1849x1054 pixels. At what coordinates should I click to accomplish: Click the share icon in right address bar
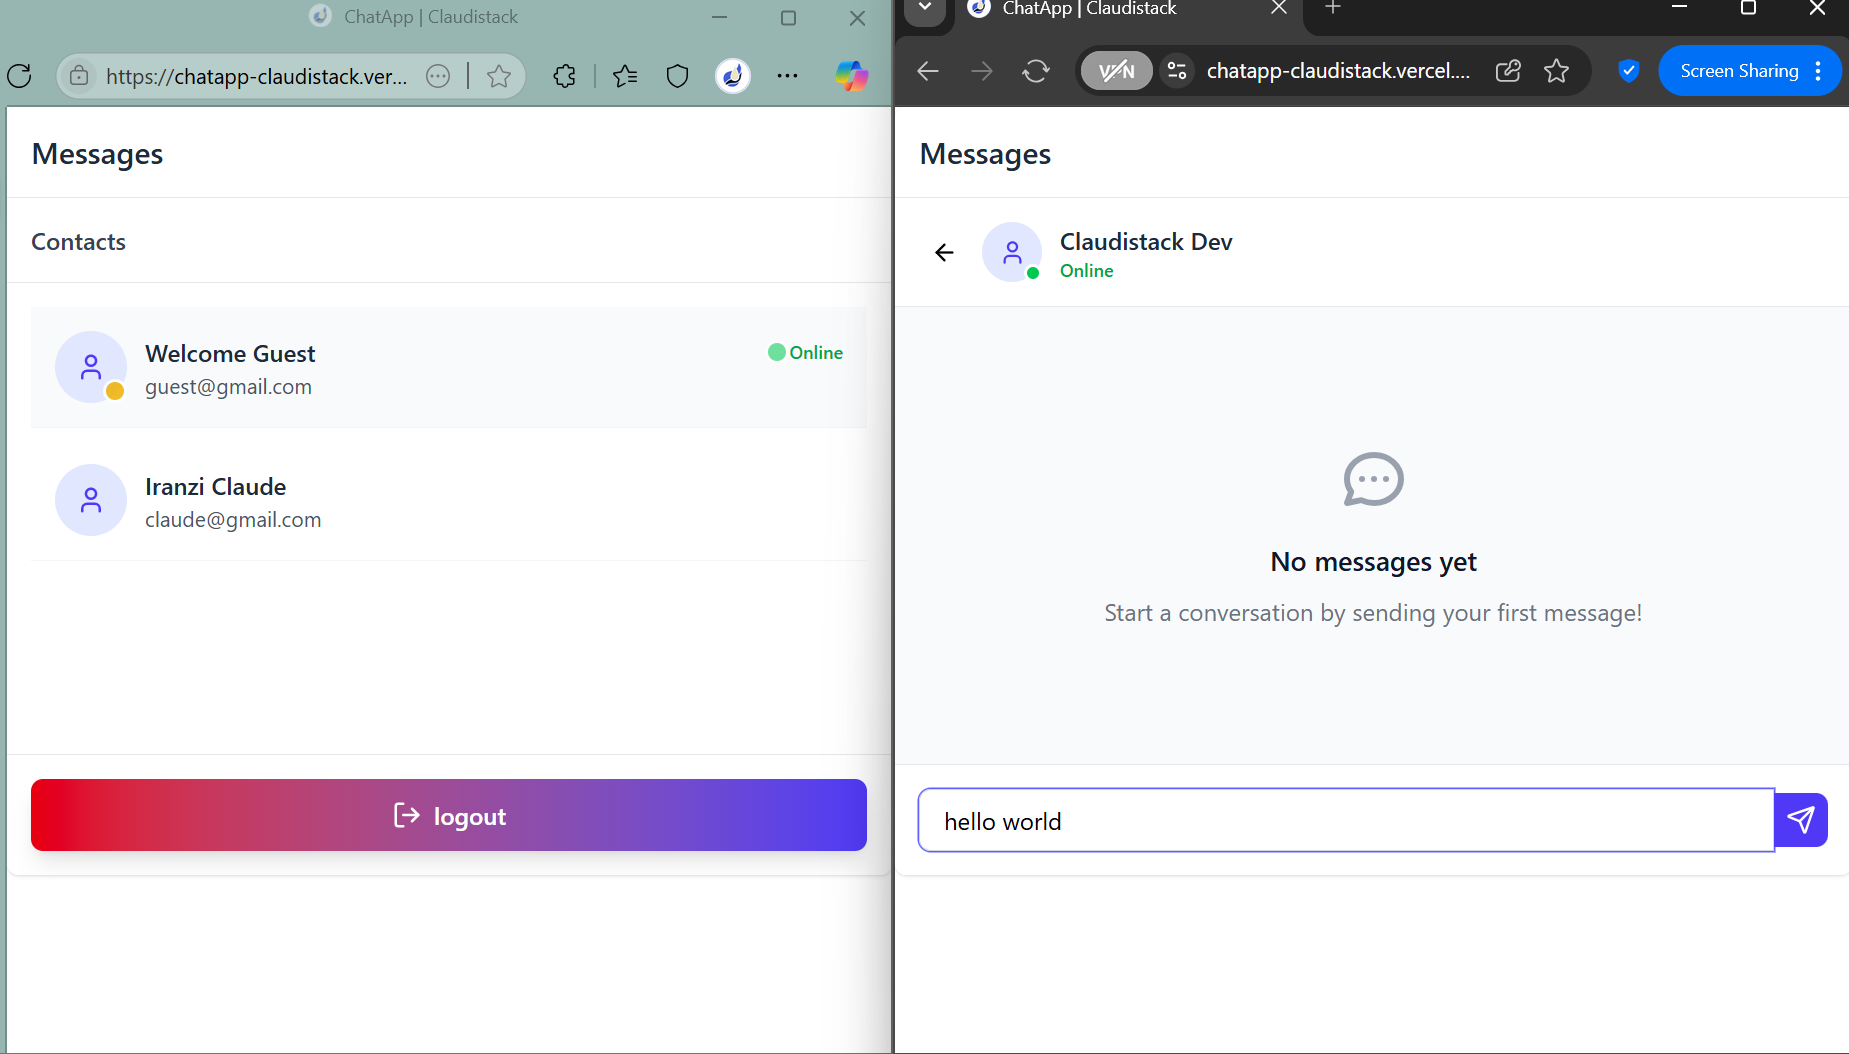click(x=1508, y=71)
